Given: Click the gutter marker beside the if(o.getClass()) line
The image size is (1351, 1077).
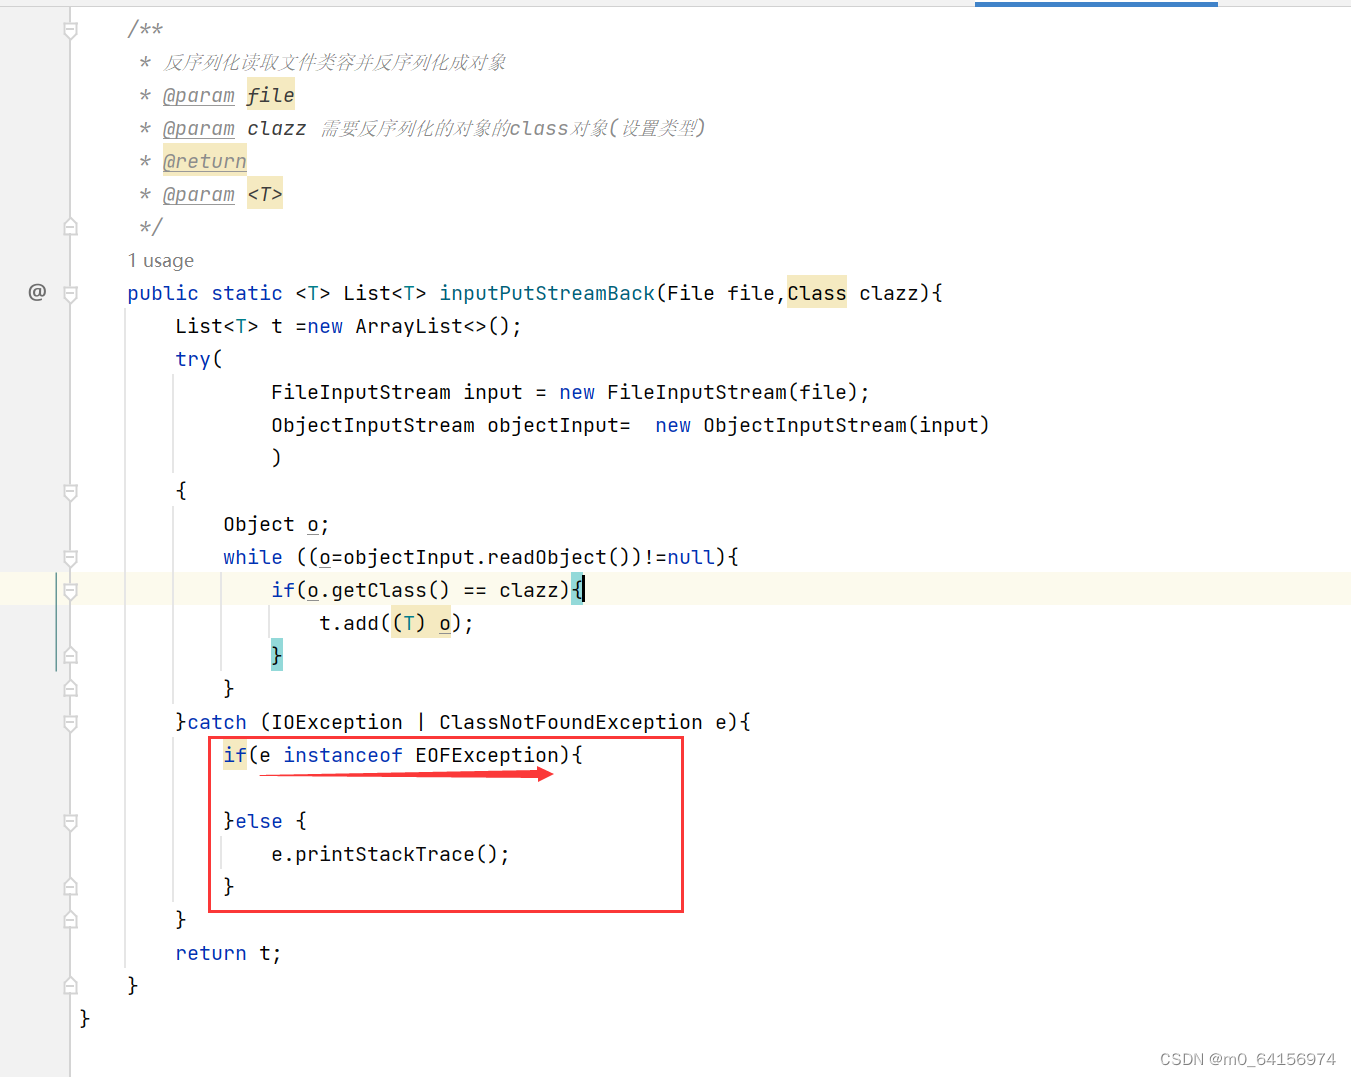Looking at the screenshot, I should 70,589.
